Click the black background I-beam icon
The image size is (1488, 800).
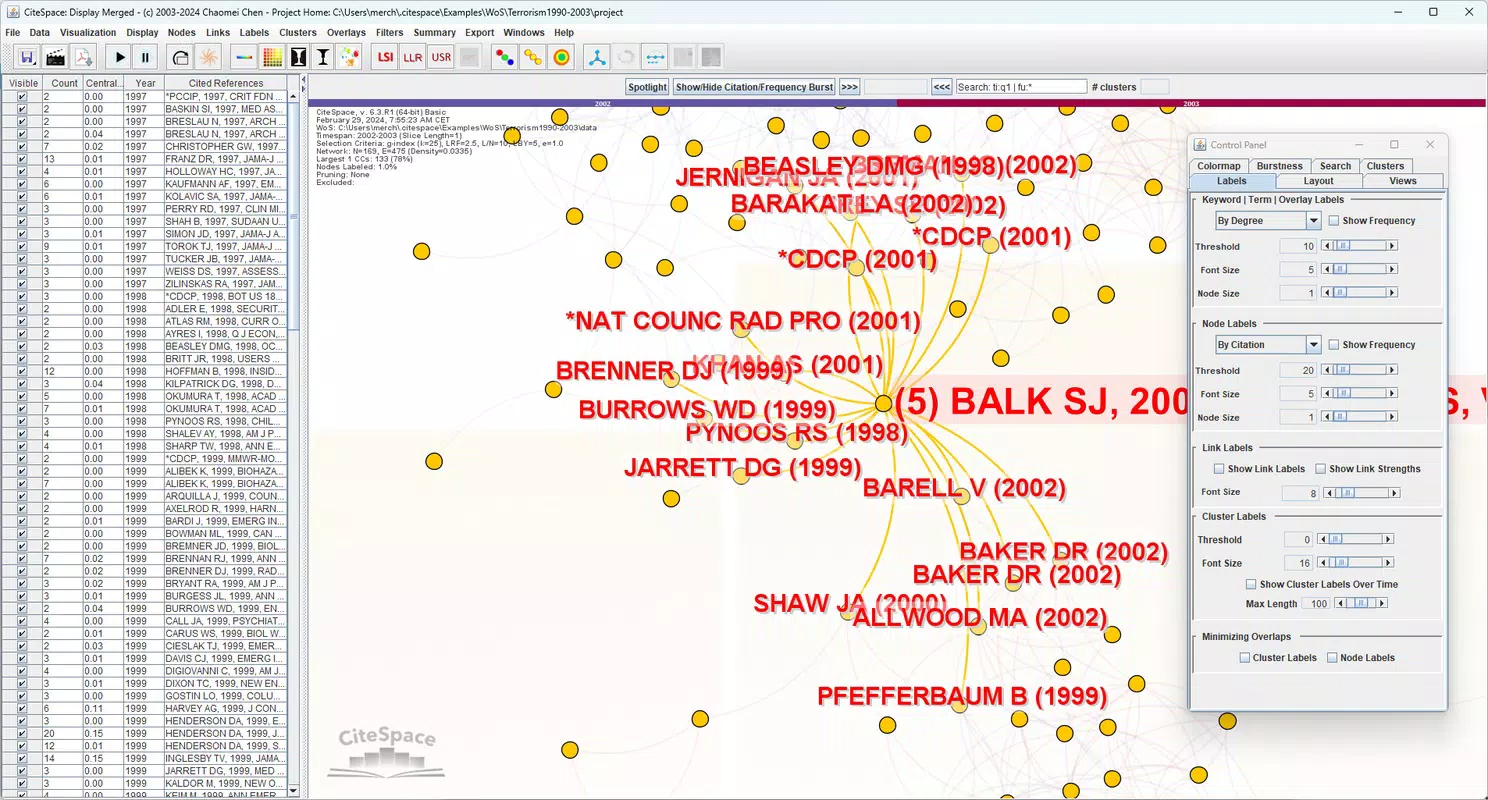coord(298,57)
